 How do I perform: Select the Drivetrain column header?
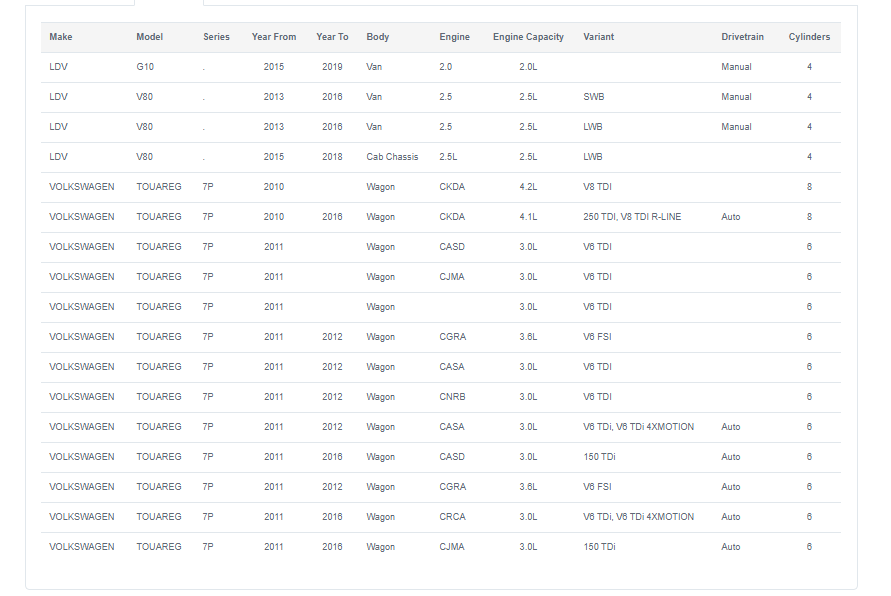pos(742,37)
